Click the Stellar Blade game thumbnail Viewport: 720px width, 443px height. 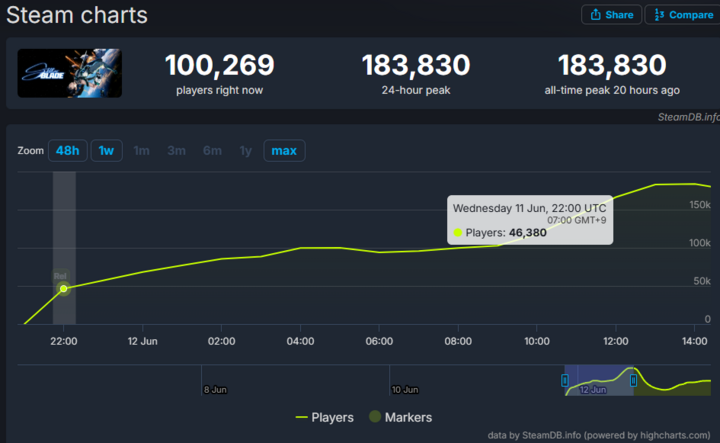coord(69,73)
